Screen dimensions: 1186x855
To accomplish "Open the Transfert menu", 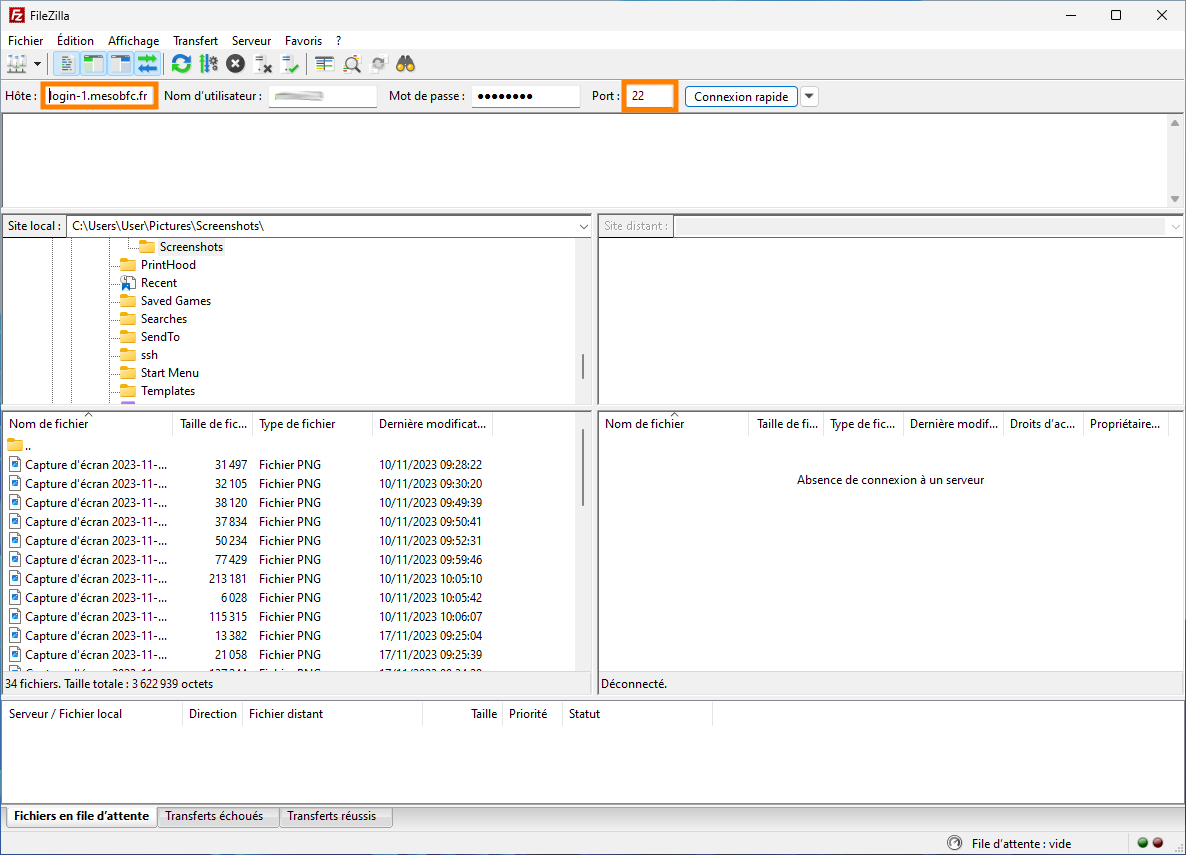I will coord(195,40).
